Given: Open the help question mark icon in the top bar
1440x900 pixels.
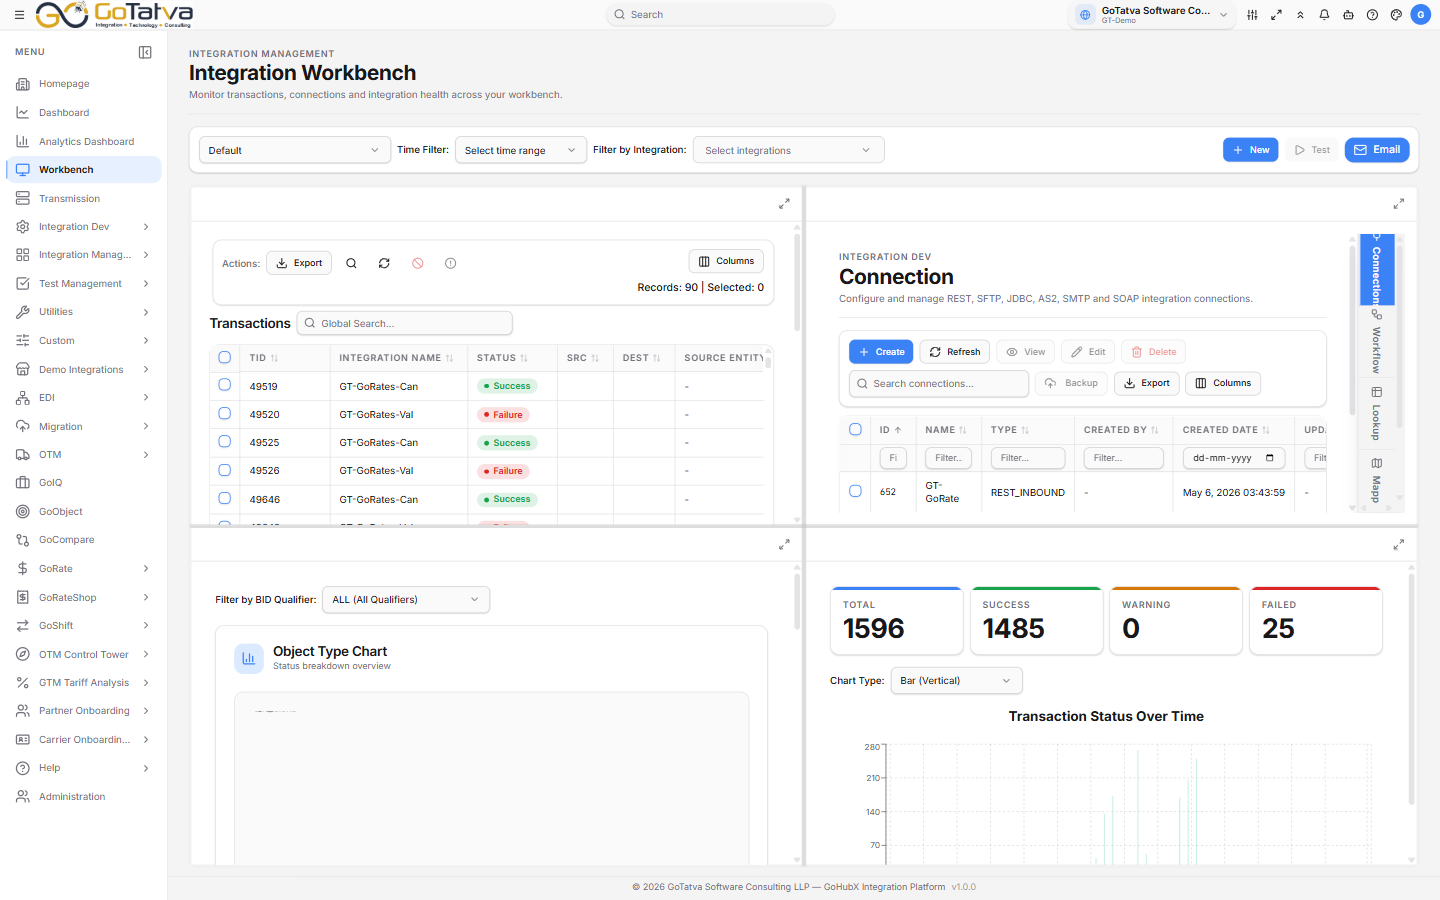Looking at the screenshot, I should [x=1372, y=15].
